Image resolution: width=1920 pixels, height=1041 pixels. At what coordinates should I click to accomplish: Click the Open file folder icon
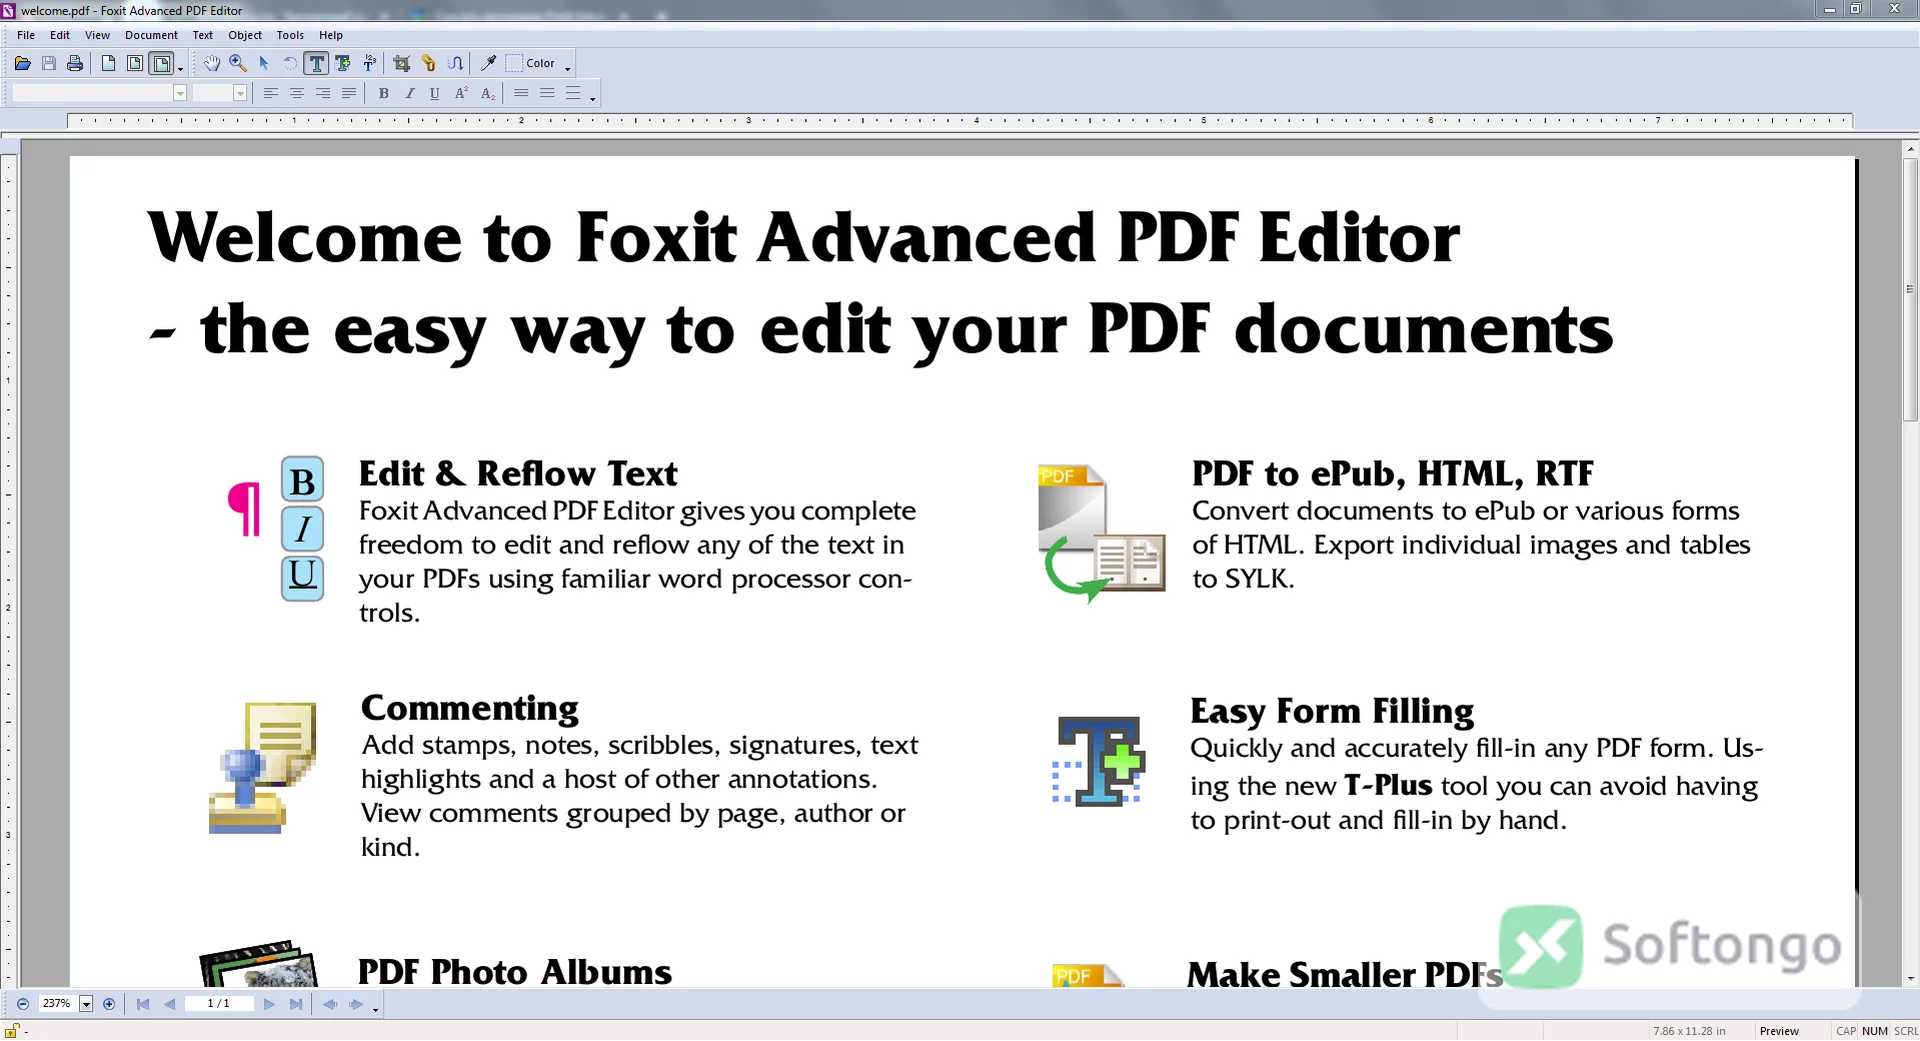coord(22,63)
